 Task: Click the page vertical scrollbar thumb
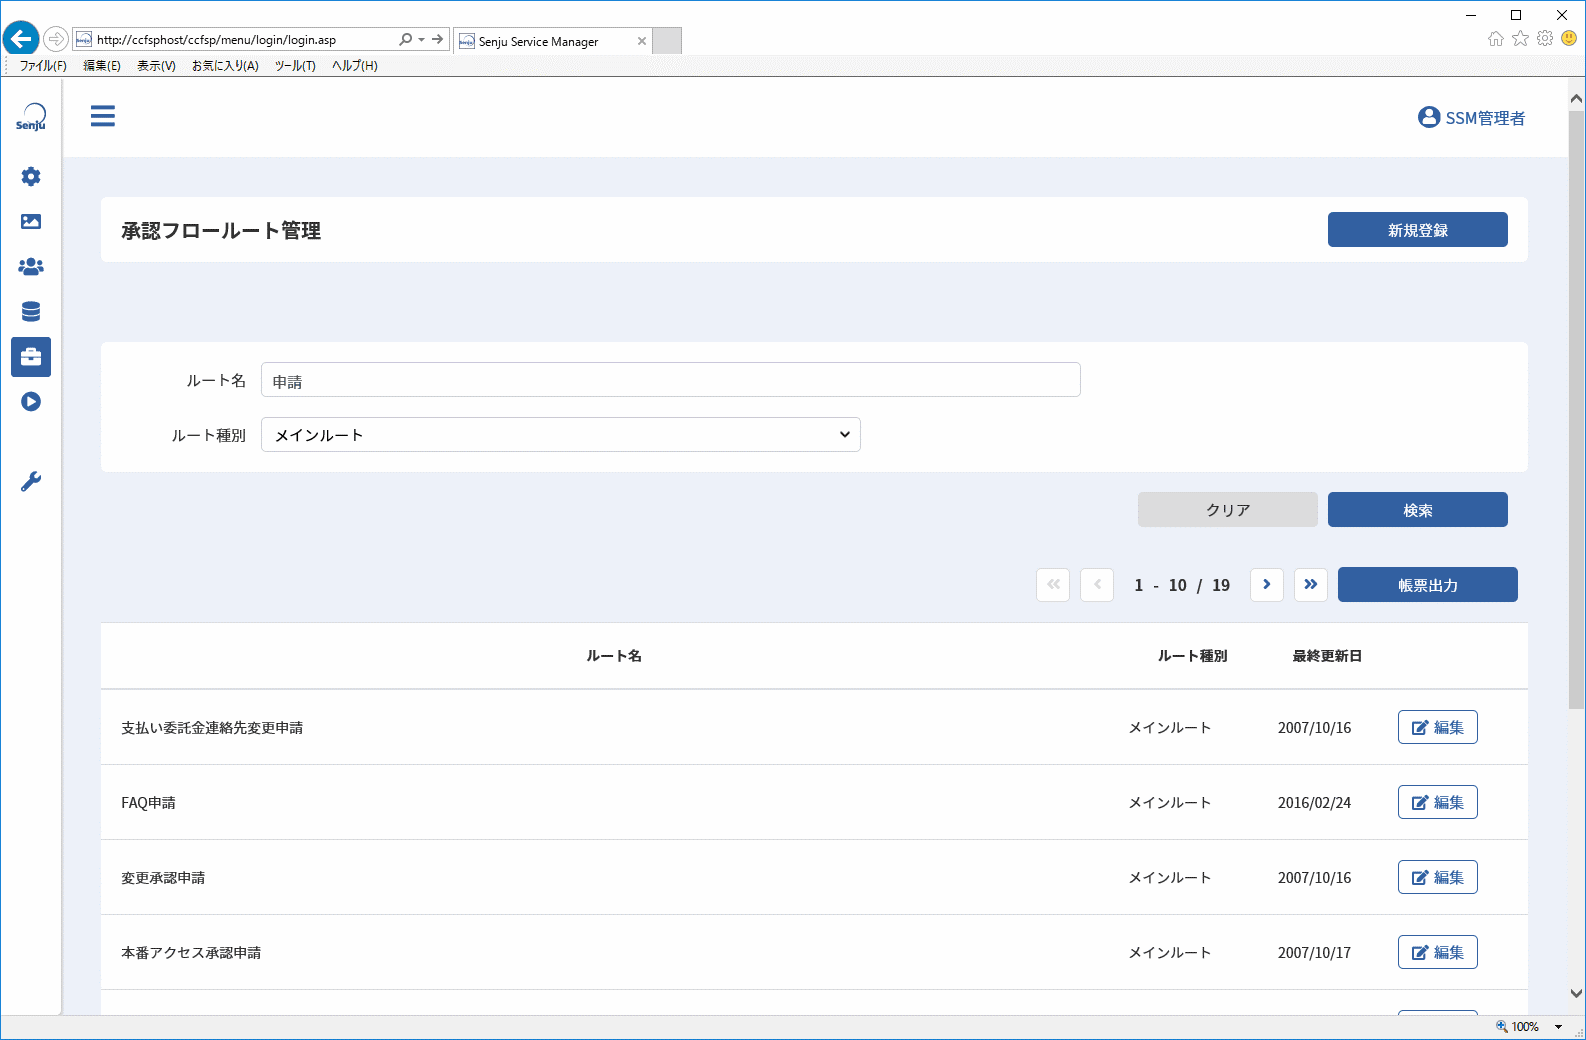click(1577, 410)
